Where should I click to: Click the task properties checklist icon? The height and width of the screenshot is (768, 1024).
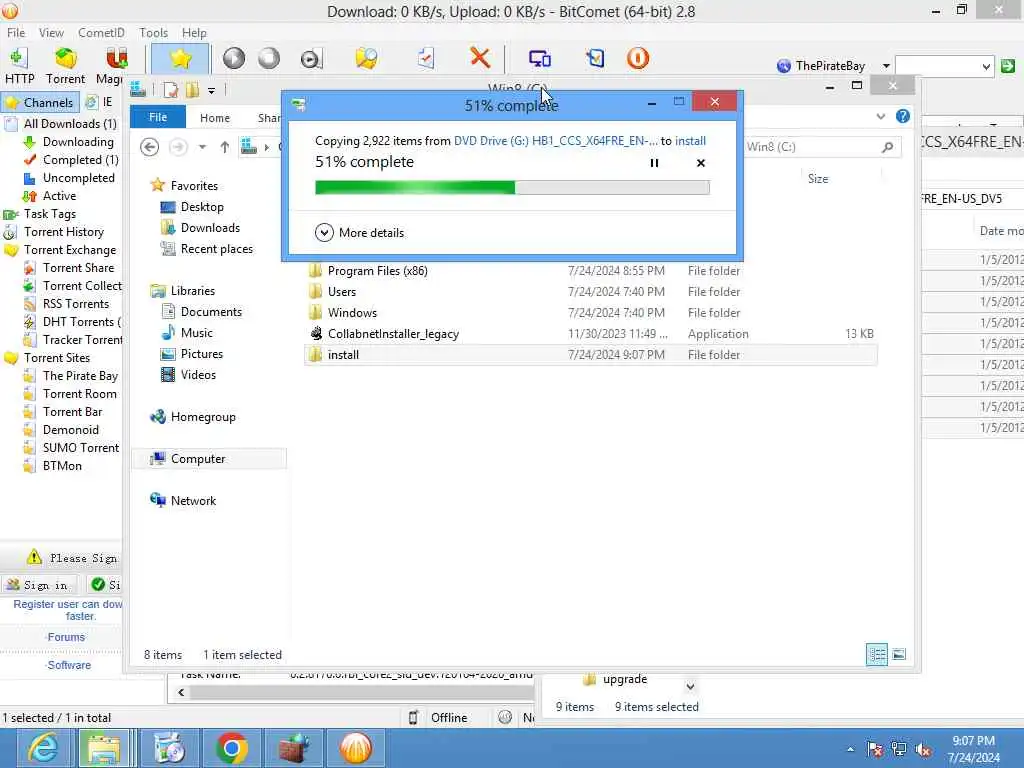coord(425,59)
